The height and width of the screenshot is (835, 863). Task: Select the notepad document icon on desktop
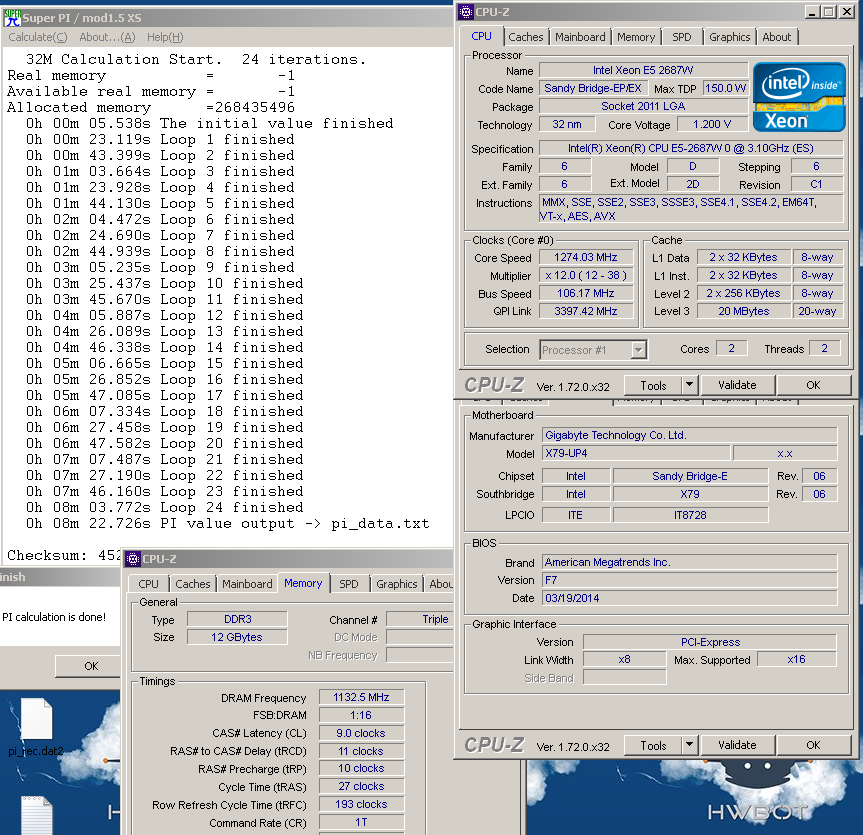[x=36, y=815]
